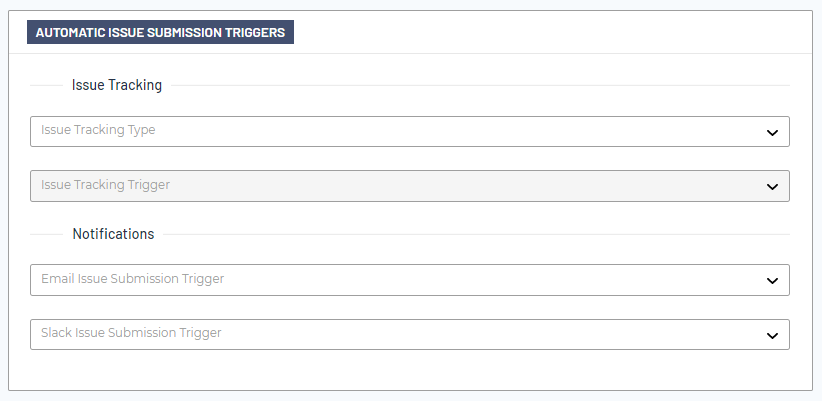Open the Email Issue Submission Trigger dropdown

[x=400, y=280]
